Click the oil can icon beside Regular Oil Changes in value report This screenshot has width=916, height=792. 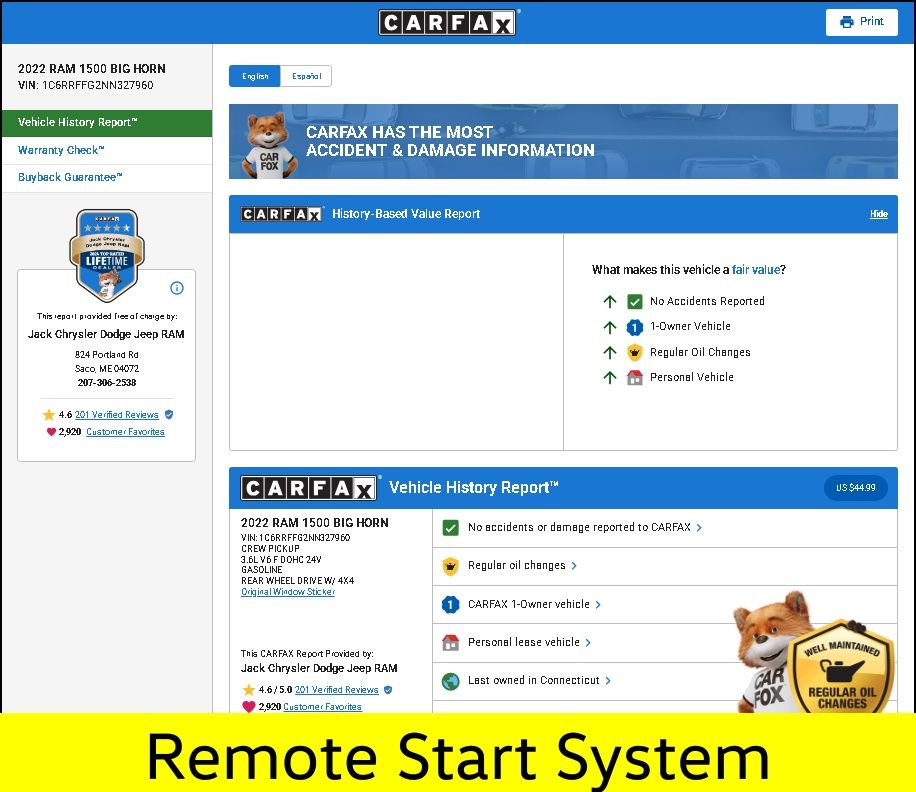click(634, 352)
